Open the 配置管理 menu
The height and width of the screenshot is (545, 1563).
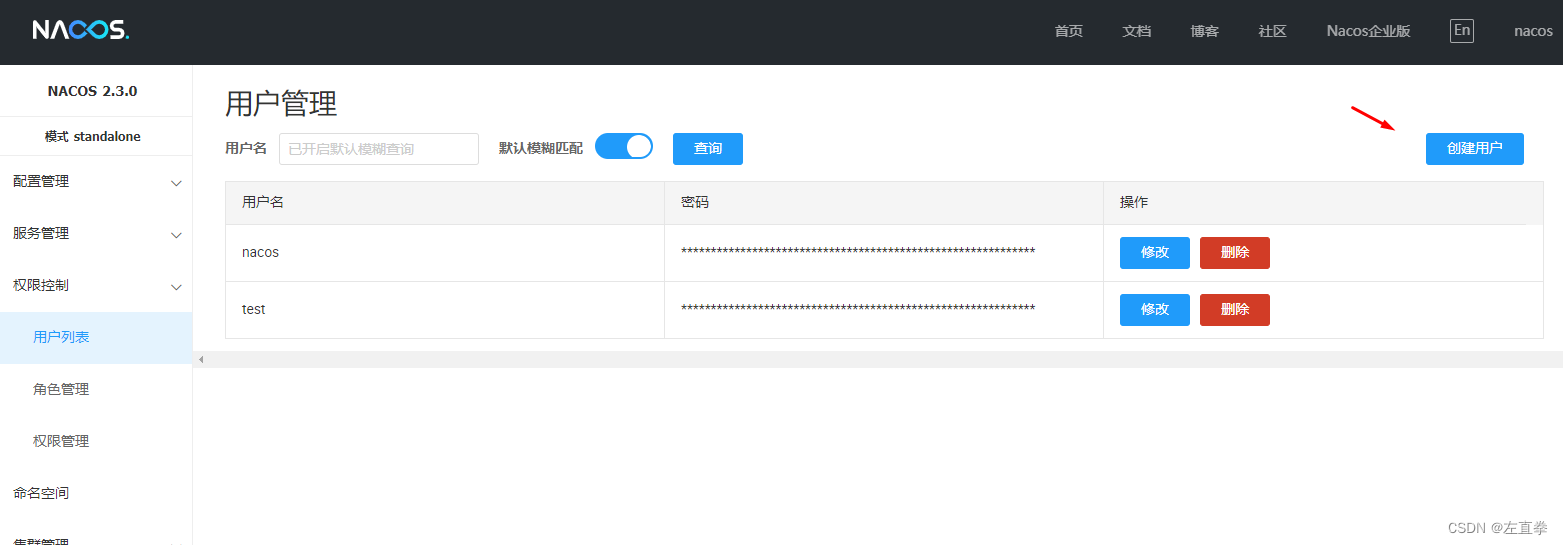[x=96, y=182]
